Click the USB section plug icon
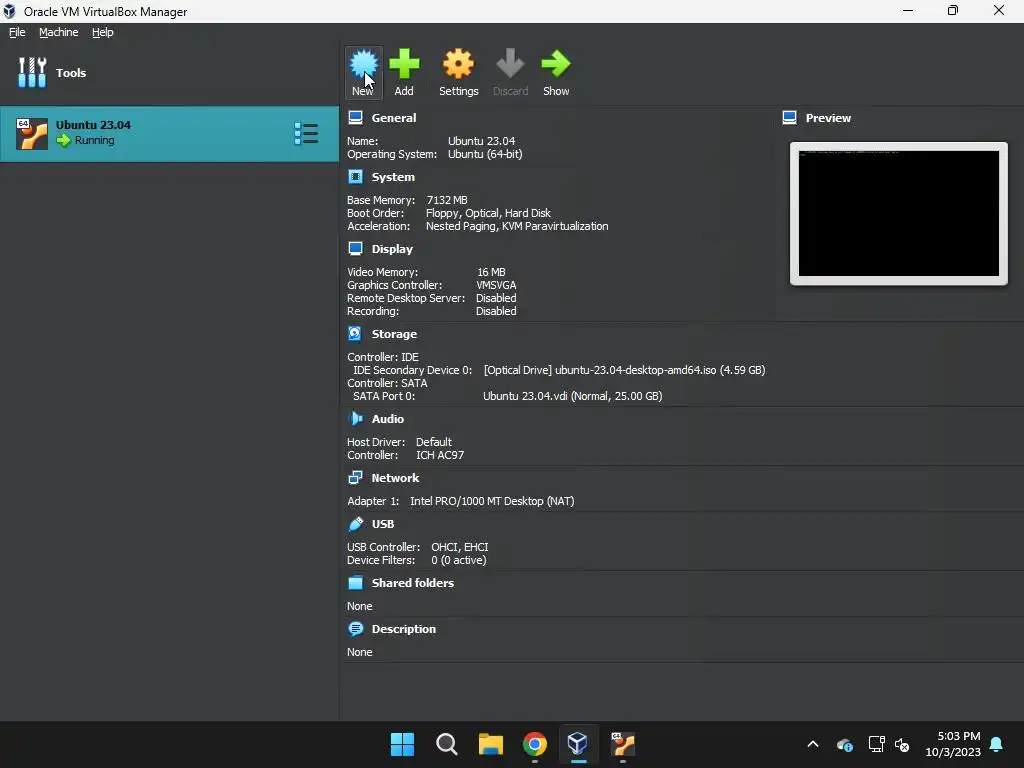 click(355, 524)
